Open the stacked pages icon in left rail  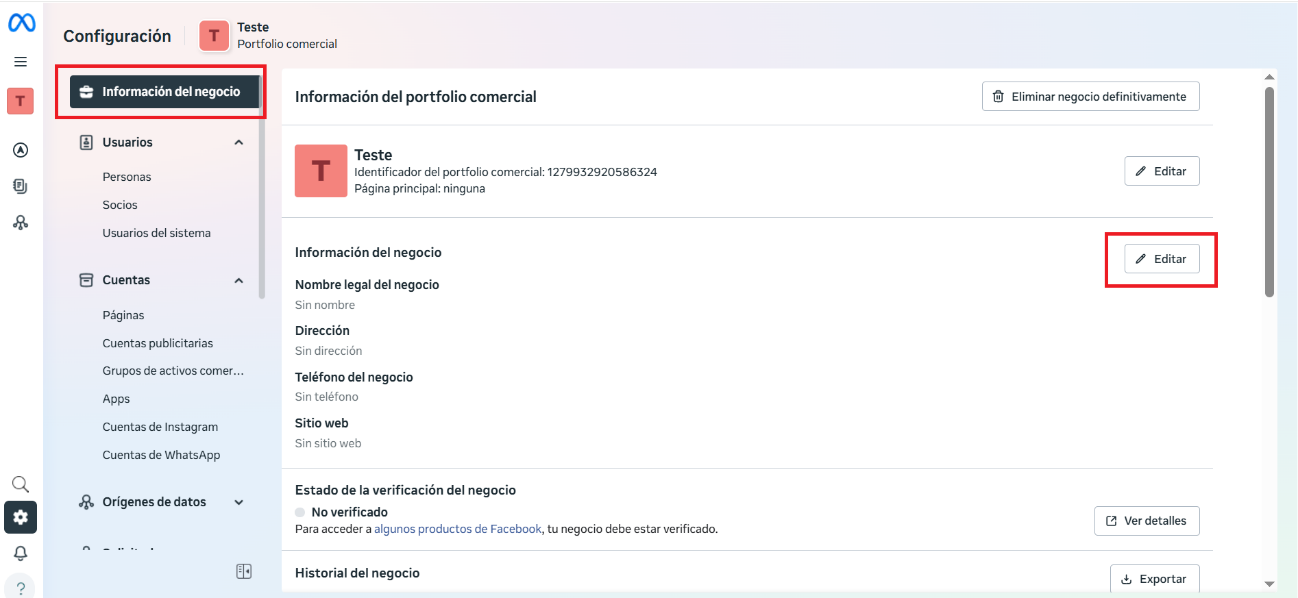(20, 186)
